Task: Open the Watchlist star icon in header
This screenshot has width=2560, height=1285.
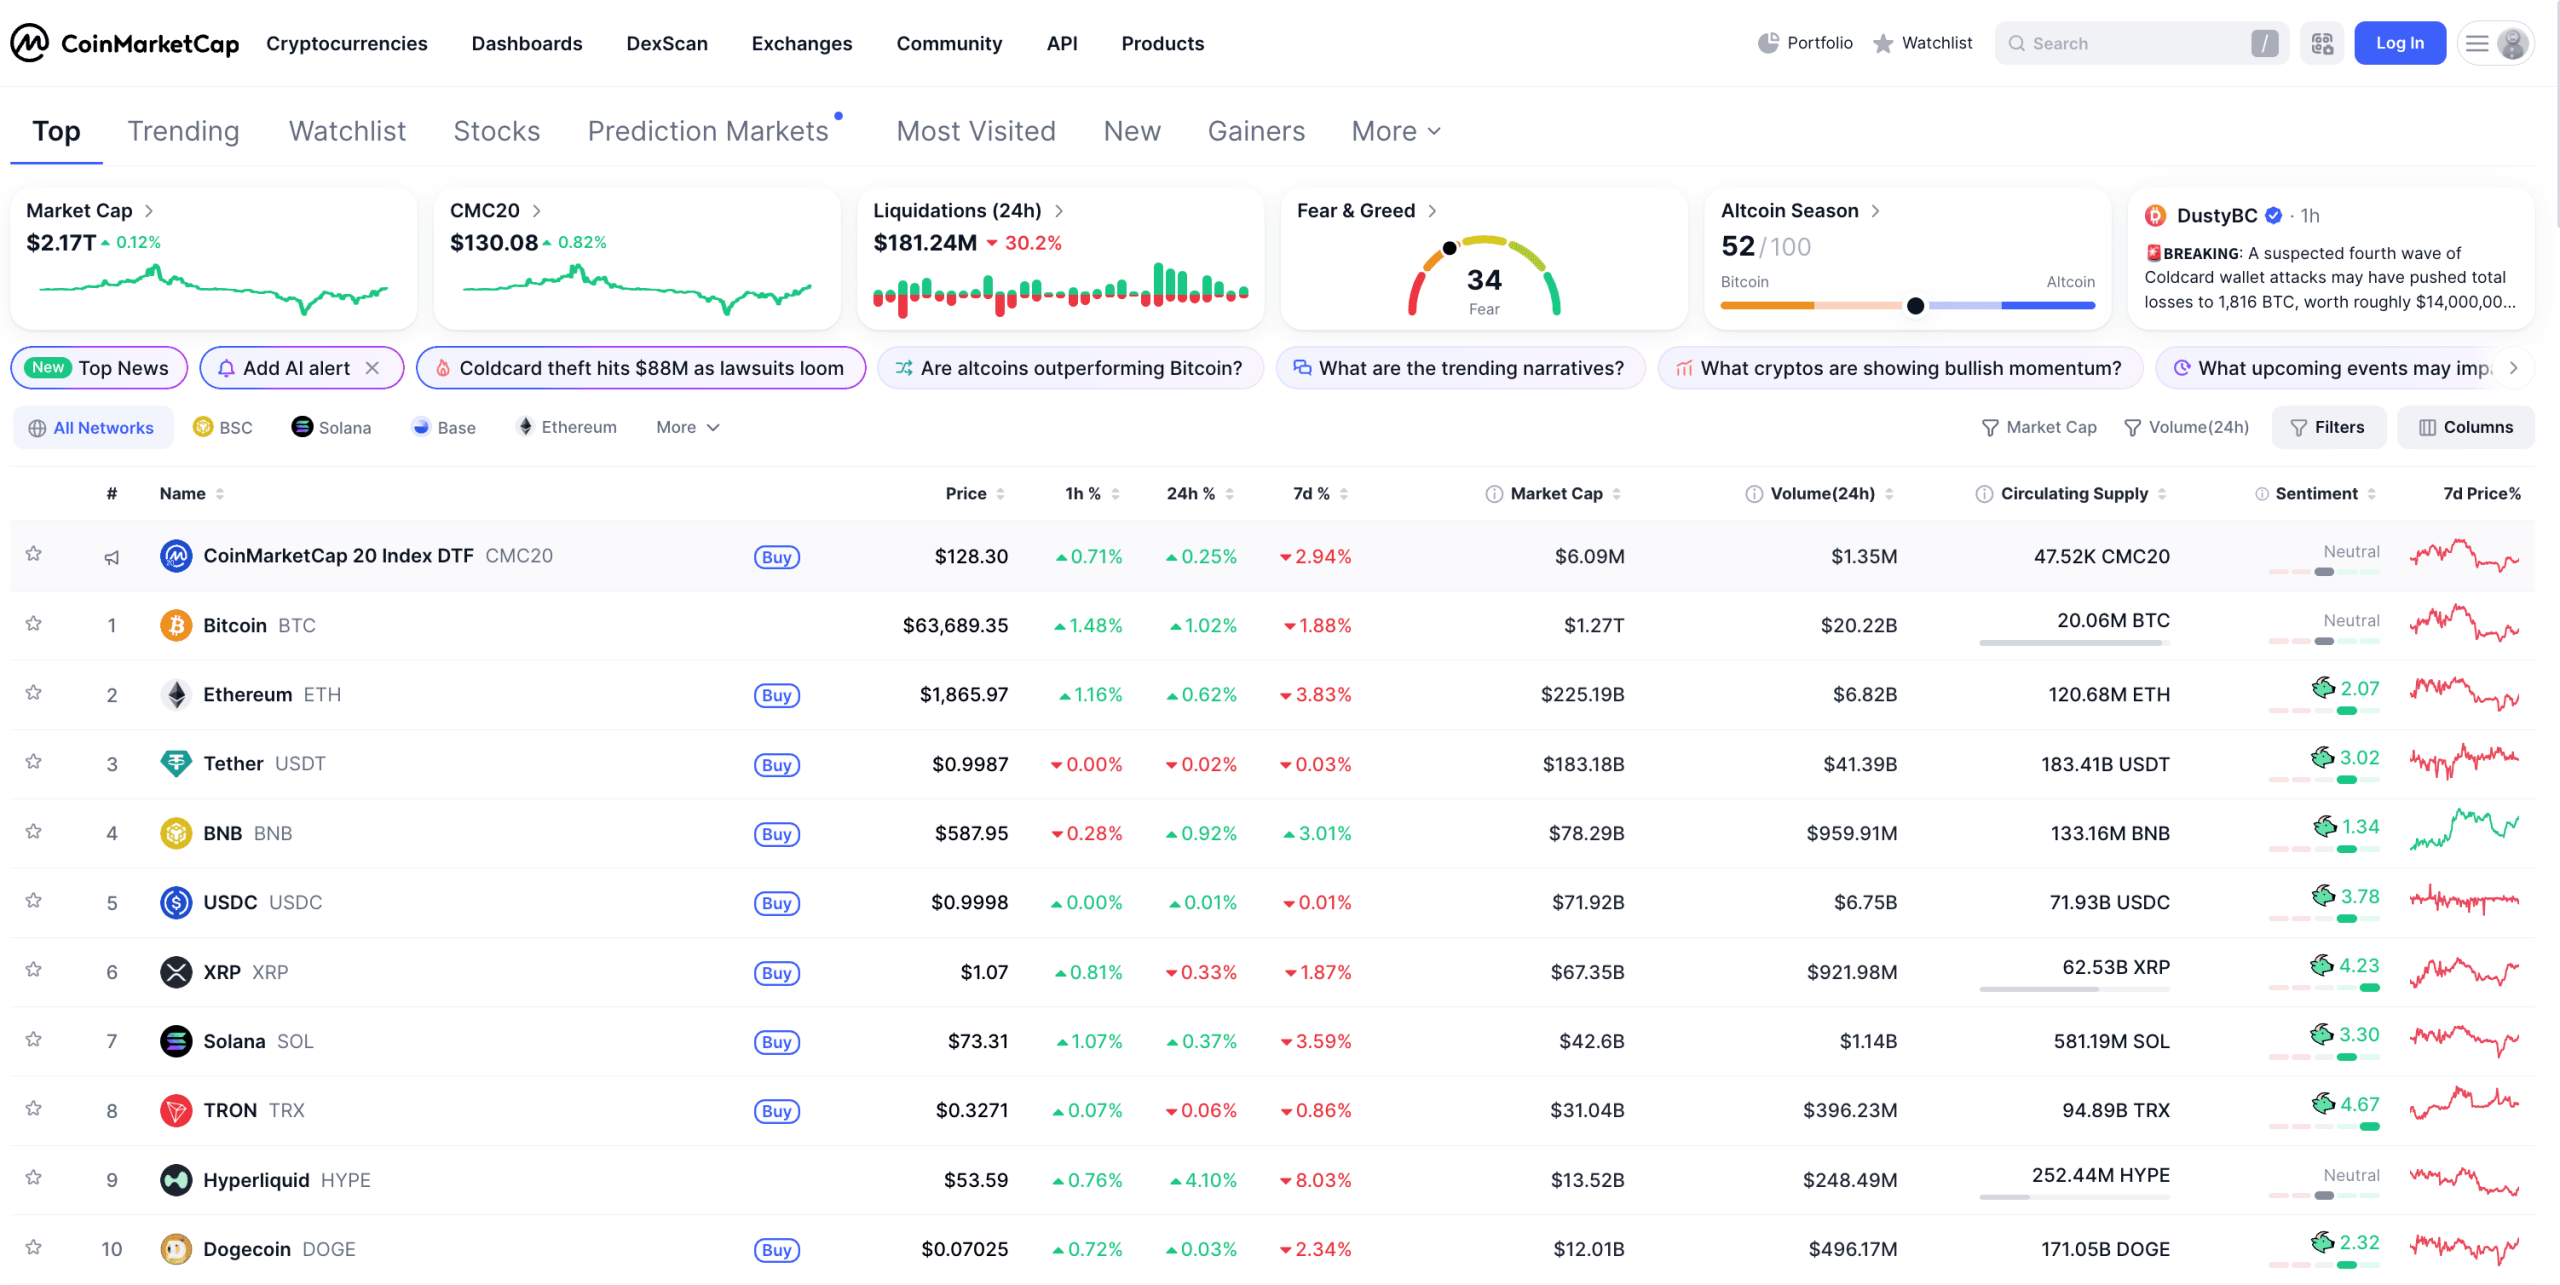Action: [1883, 43]
